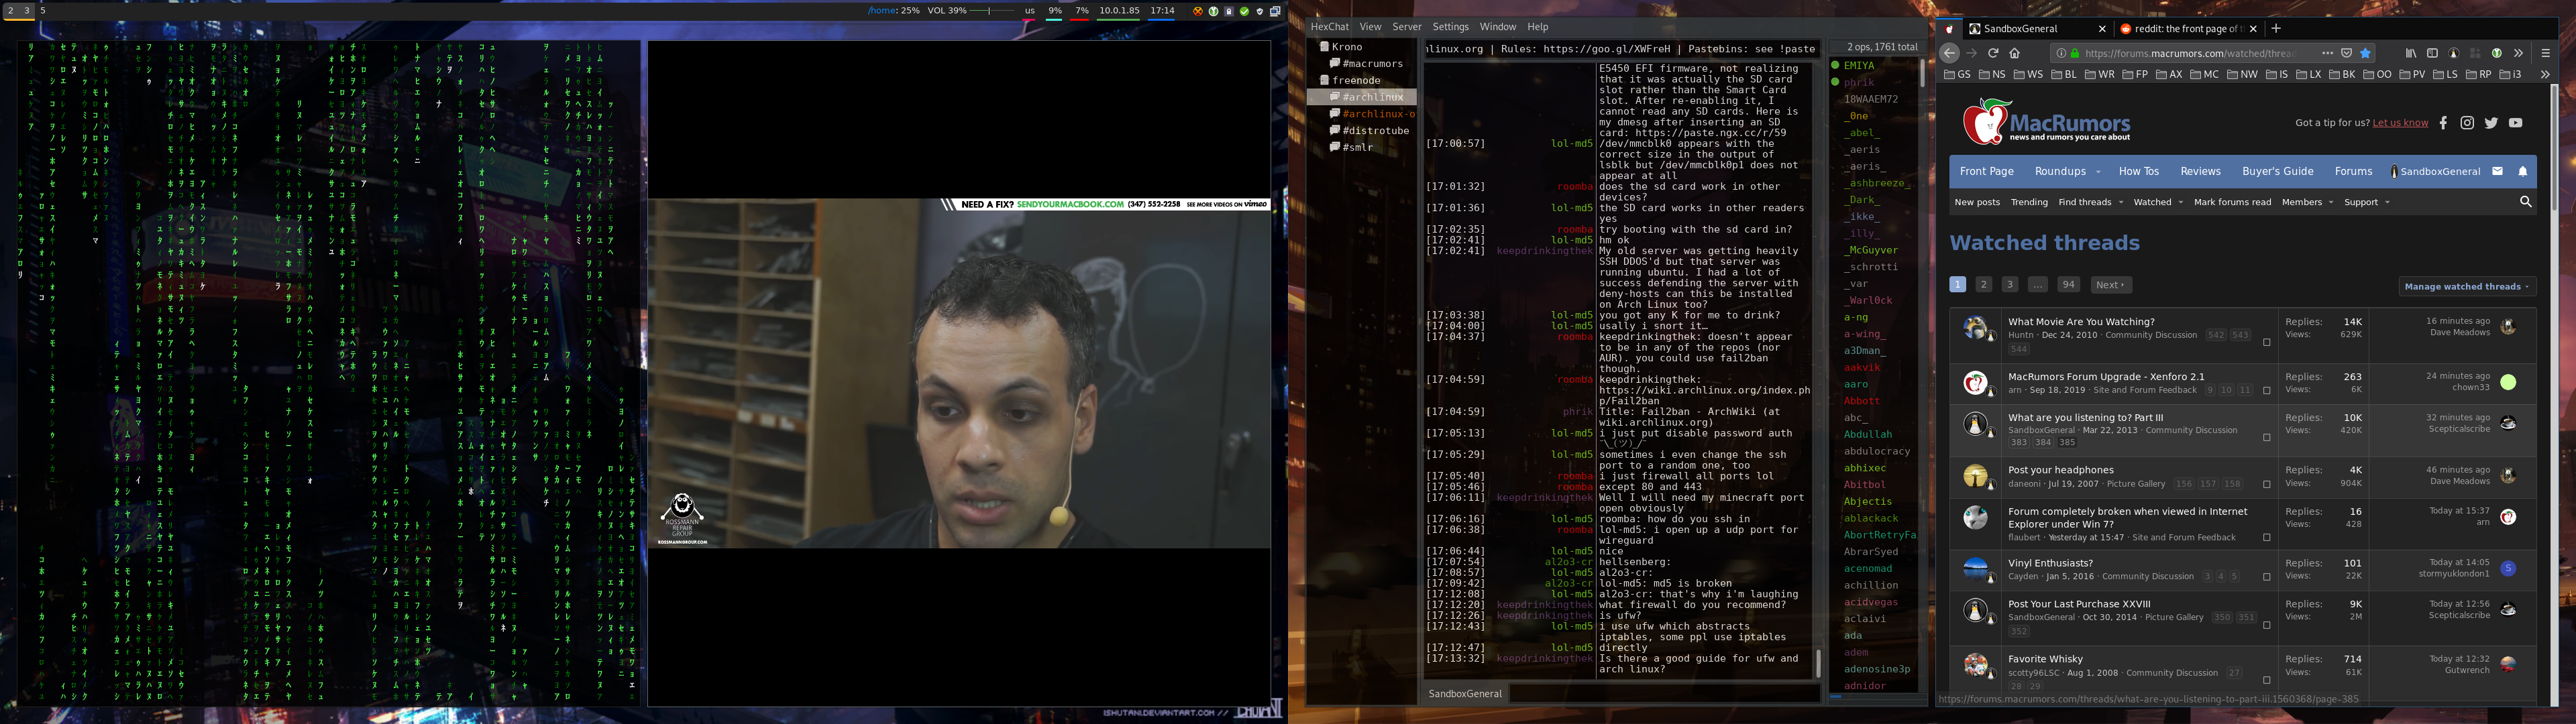Toggle the blue bookmark star
The width and height of the screenshot is (2576, 724).
pyautogui.click(x=2365, y=53)
